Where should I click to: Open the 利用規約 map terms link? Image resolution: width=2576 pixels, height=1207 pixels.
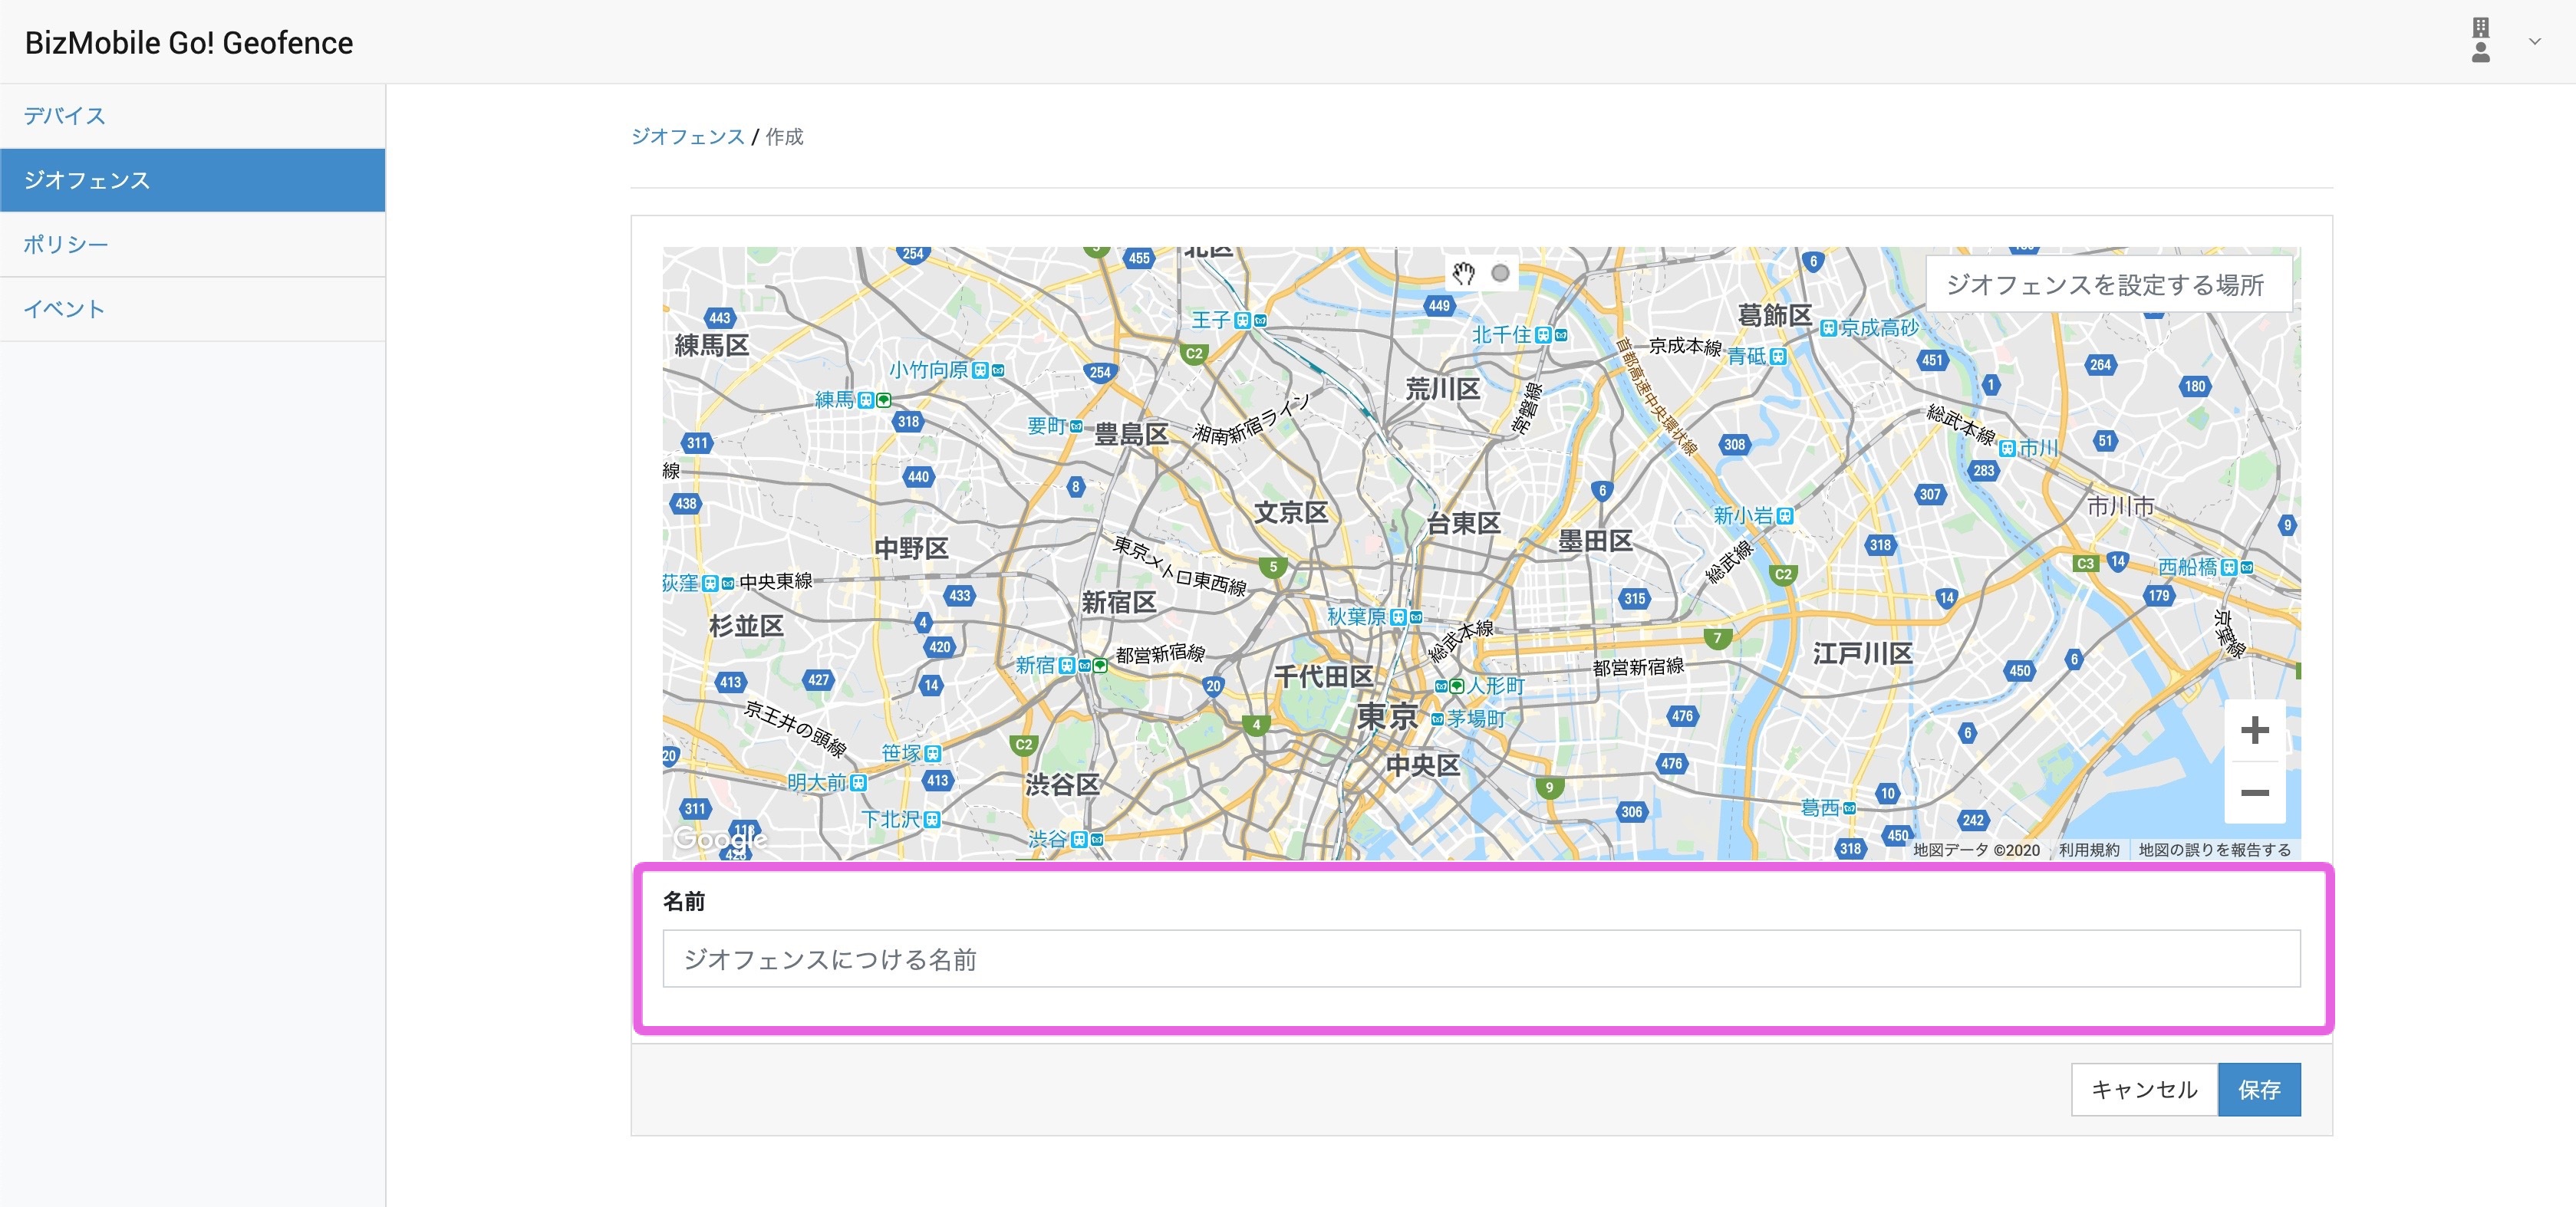(2088, 850)
